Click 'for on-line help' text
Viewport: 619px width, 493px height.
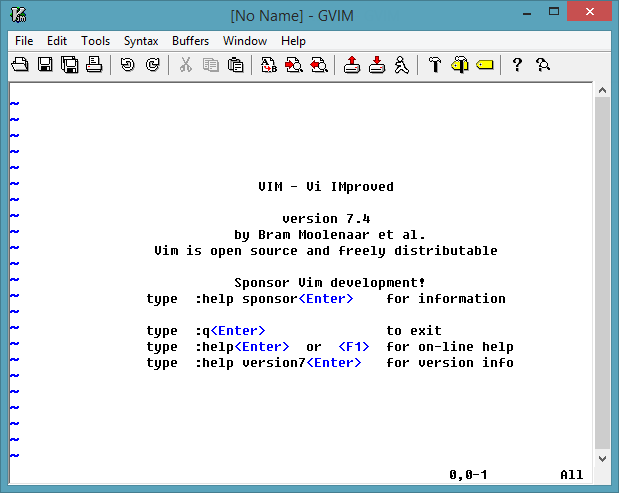(450, 347)
